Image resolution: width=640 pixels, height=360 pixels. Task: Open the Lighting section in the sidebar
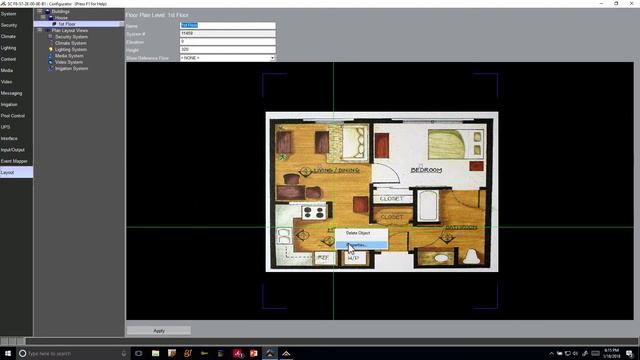tap(16, 48)
